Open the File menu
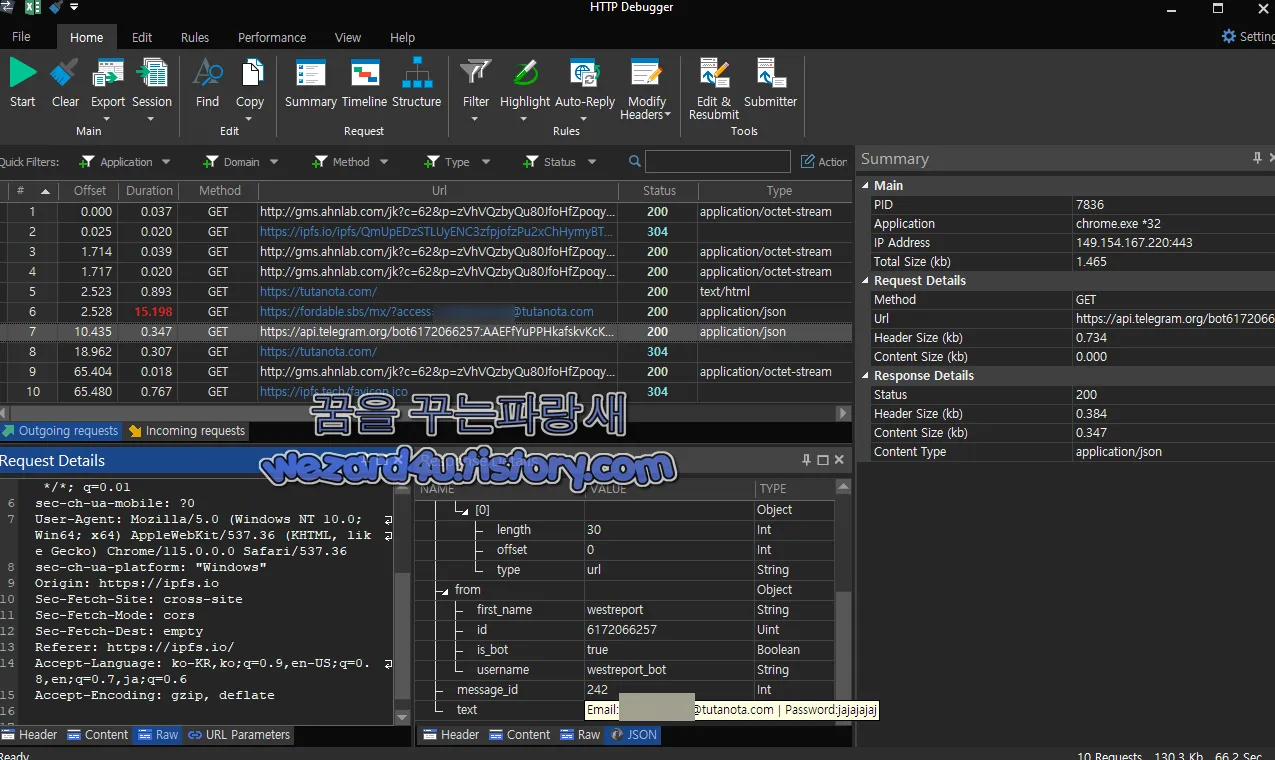This screenshot has height=760, width=1275. (21, 37)
